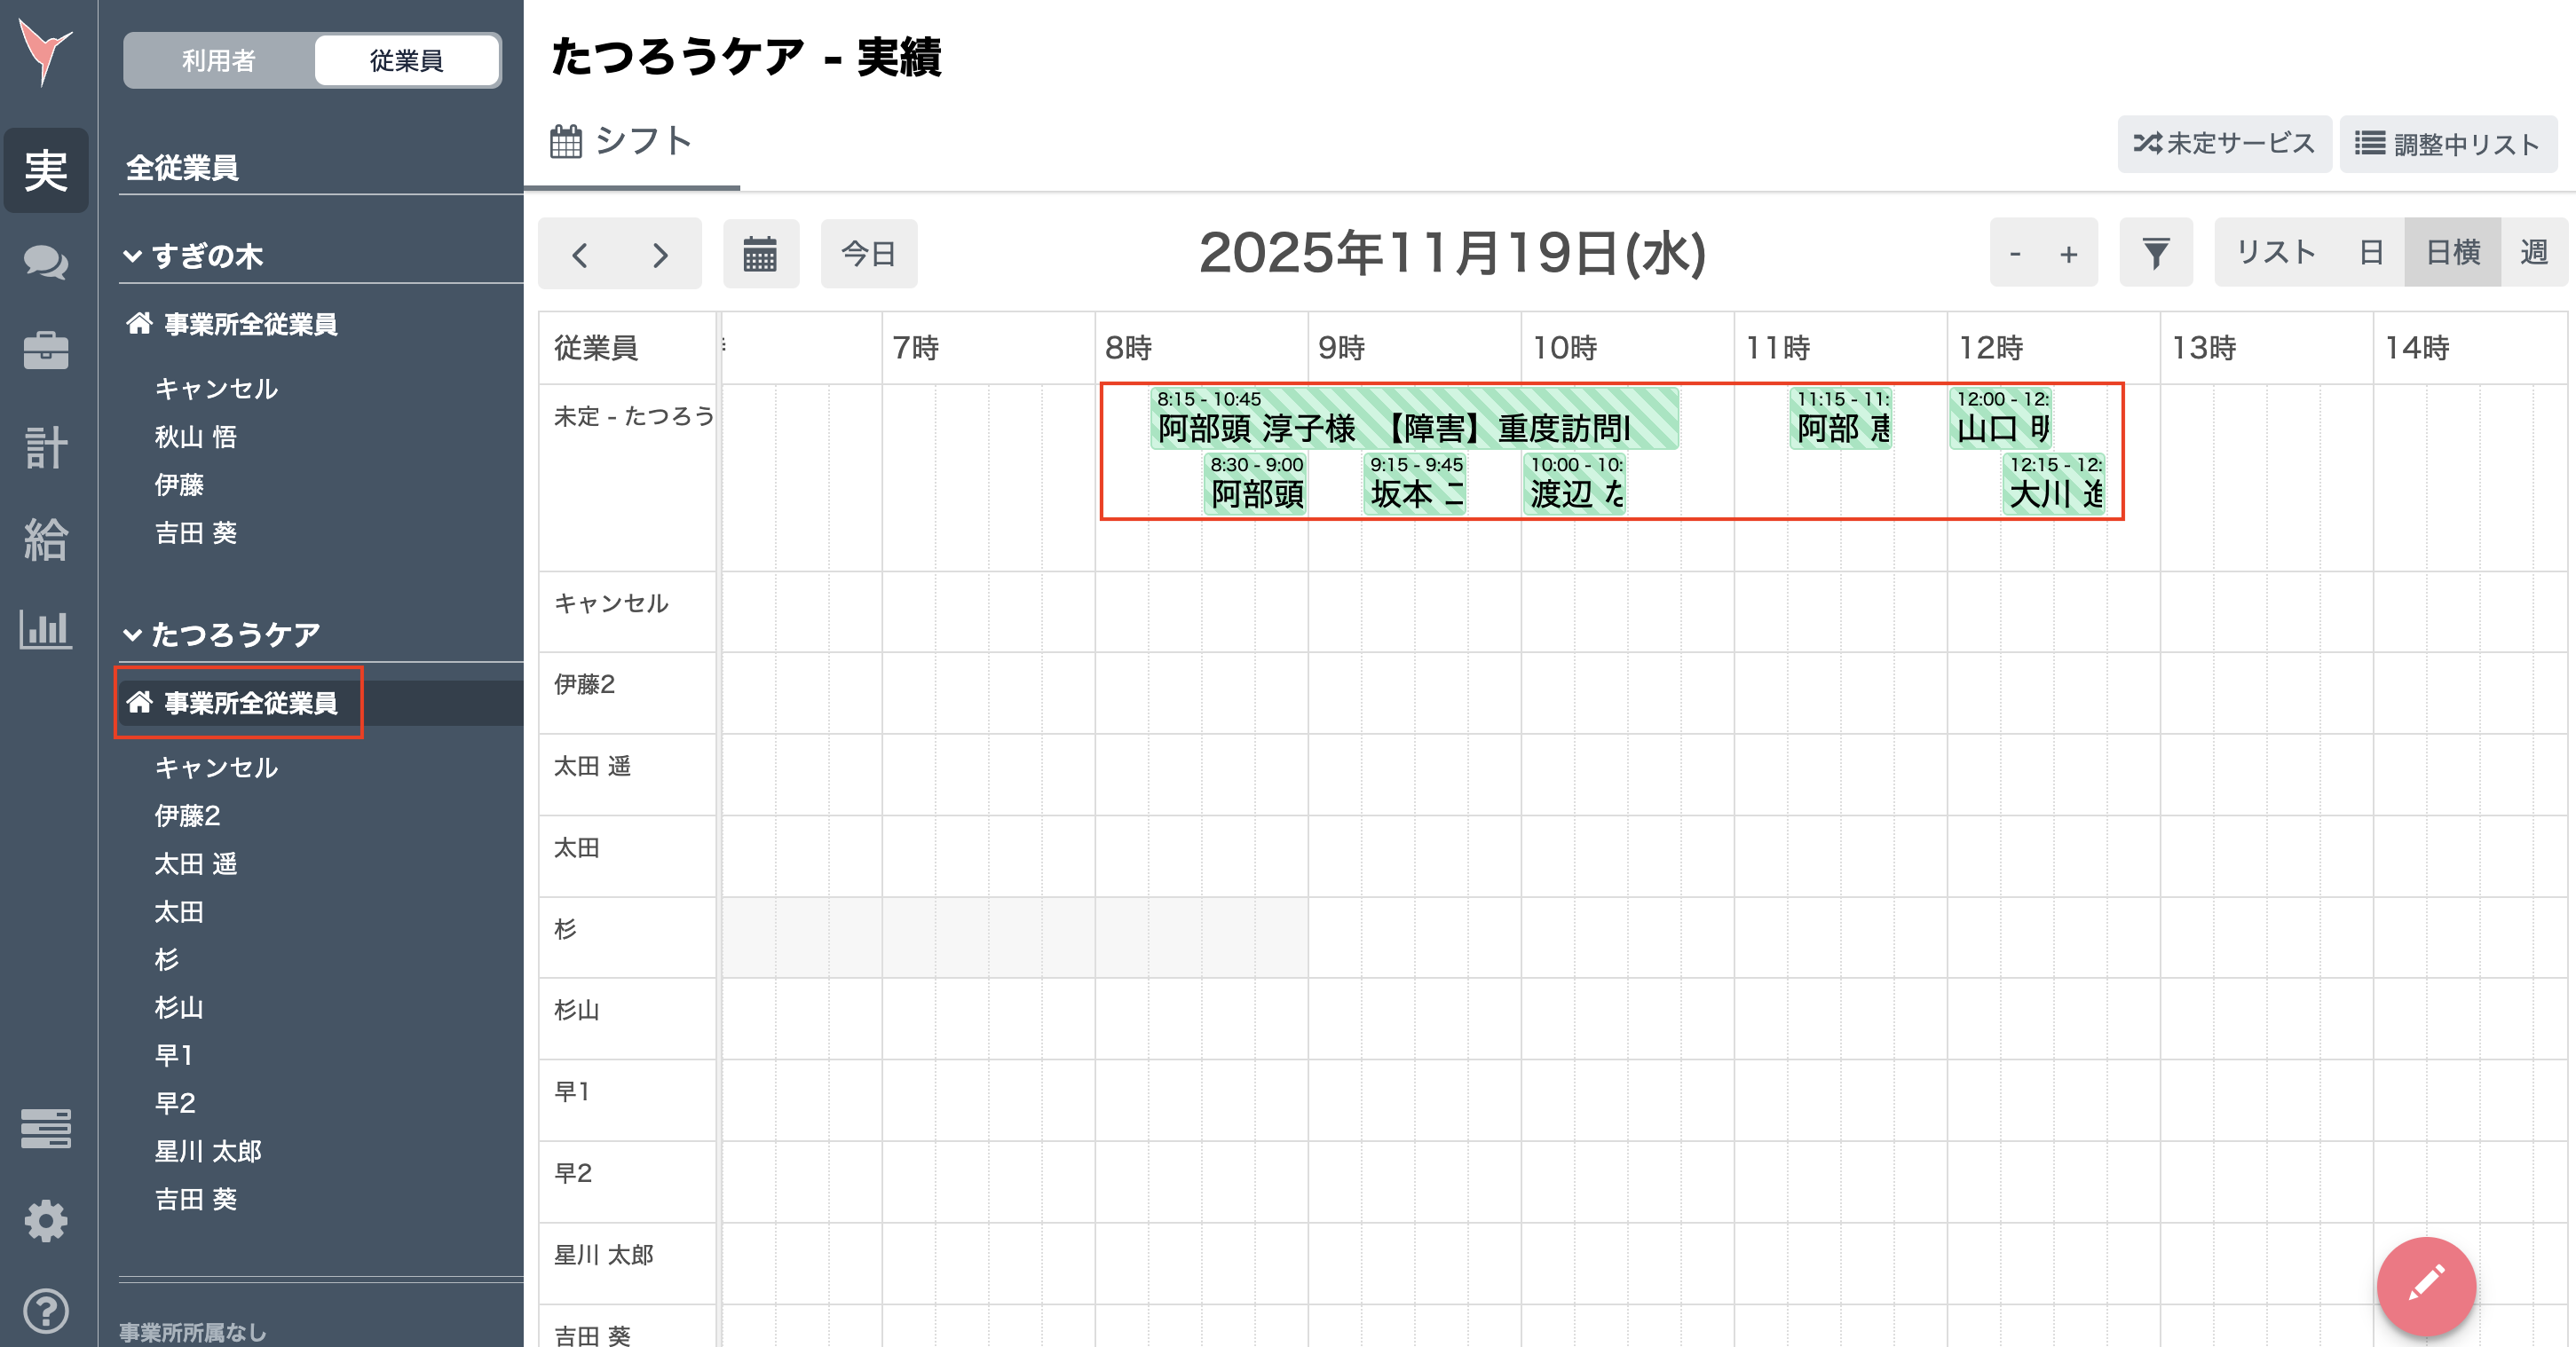Open the filter icon above the schedule
Viewport: 2576px width, 1347px height.
[2156, 252]
